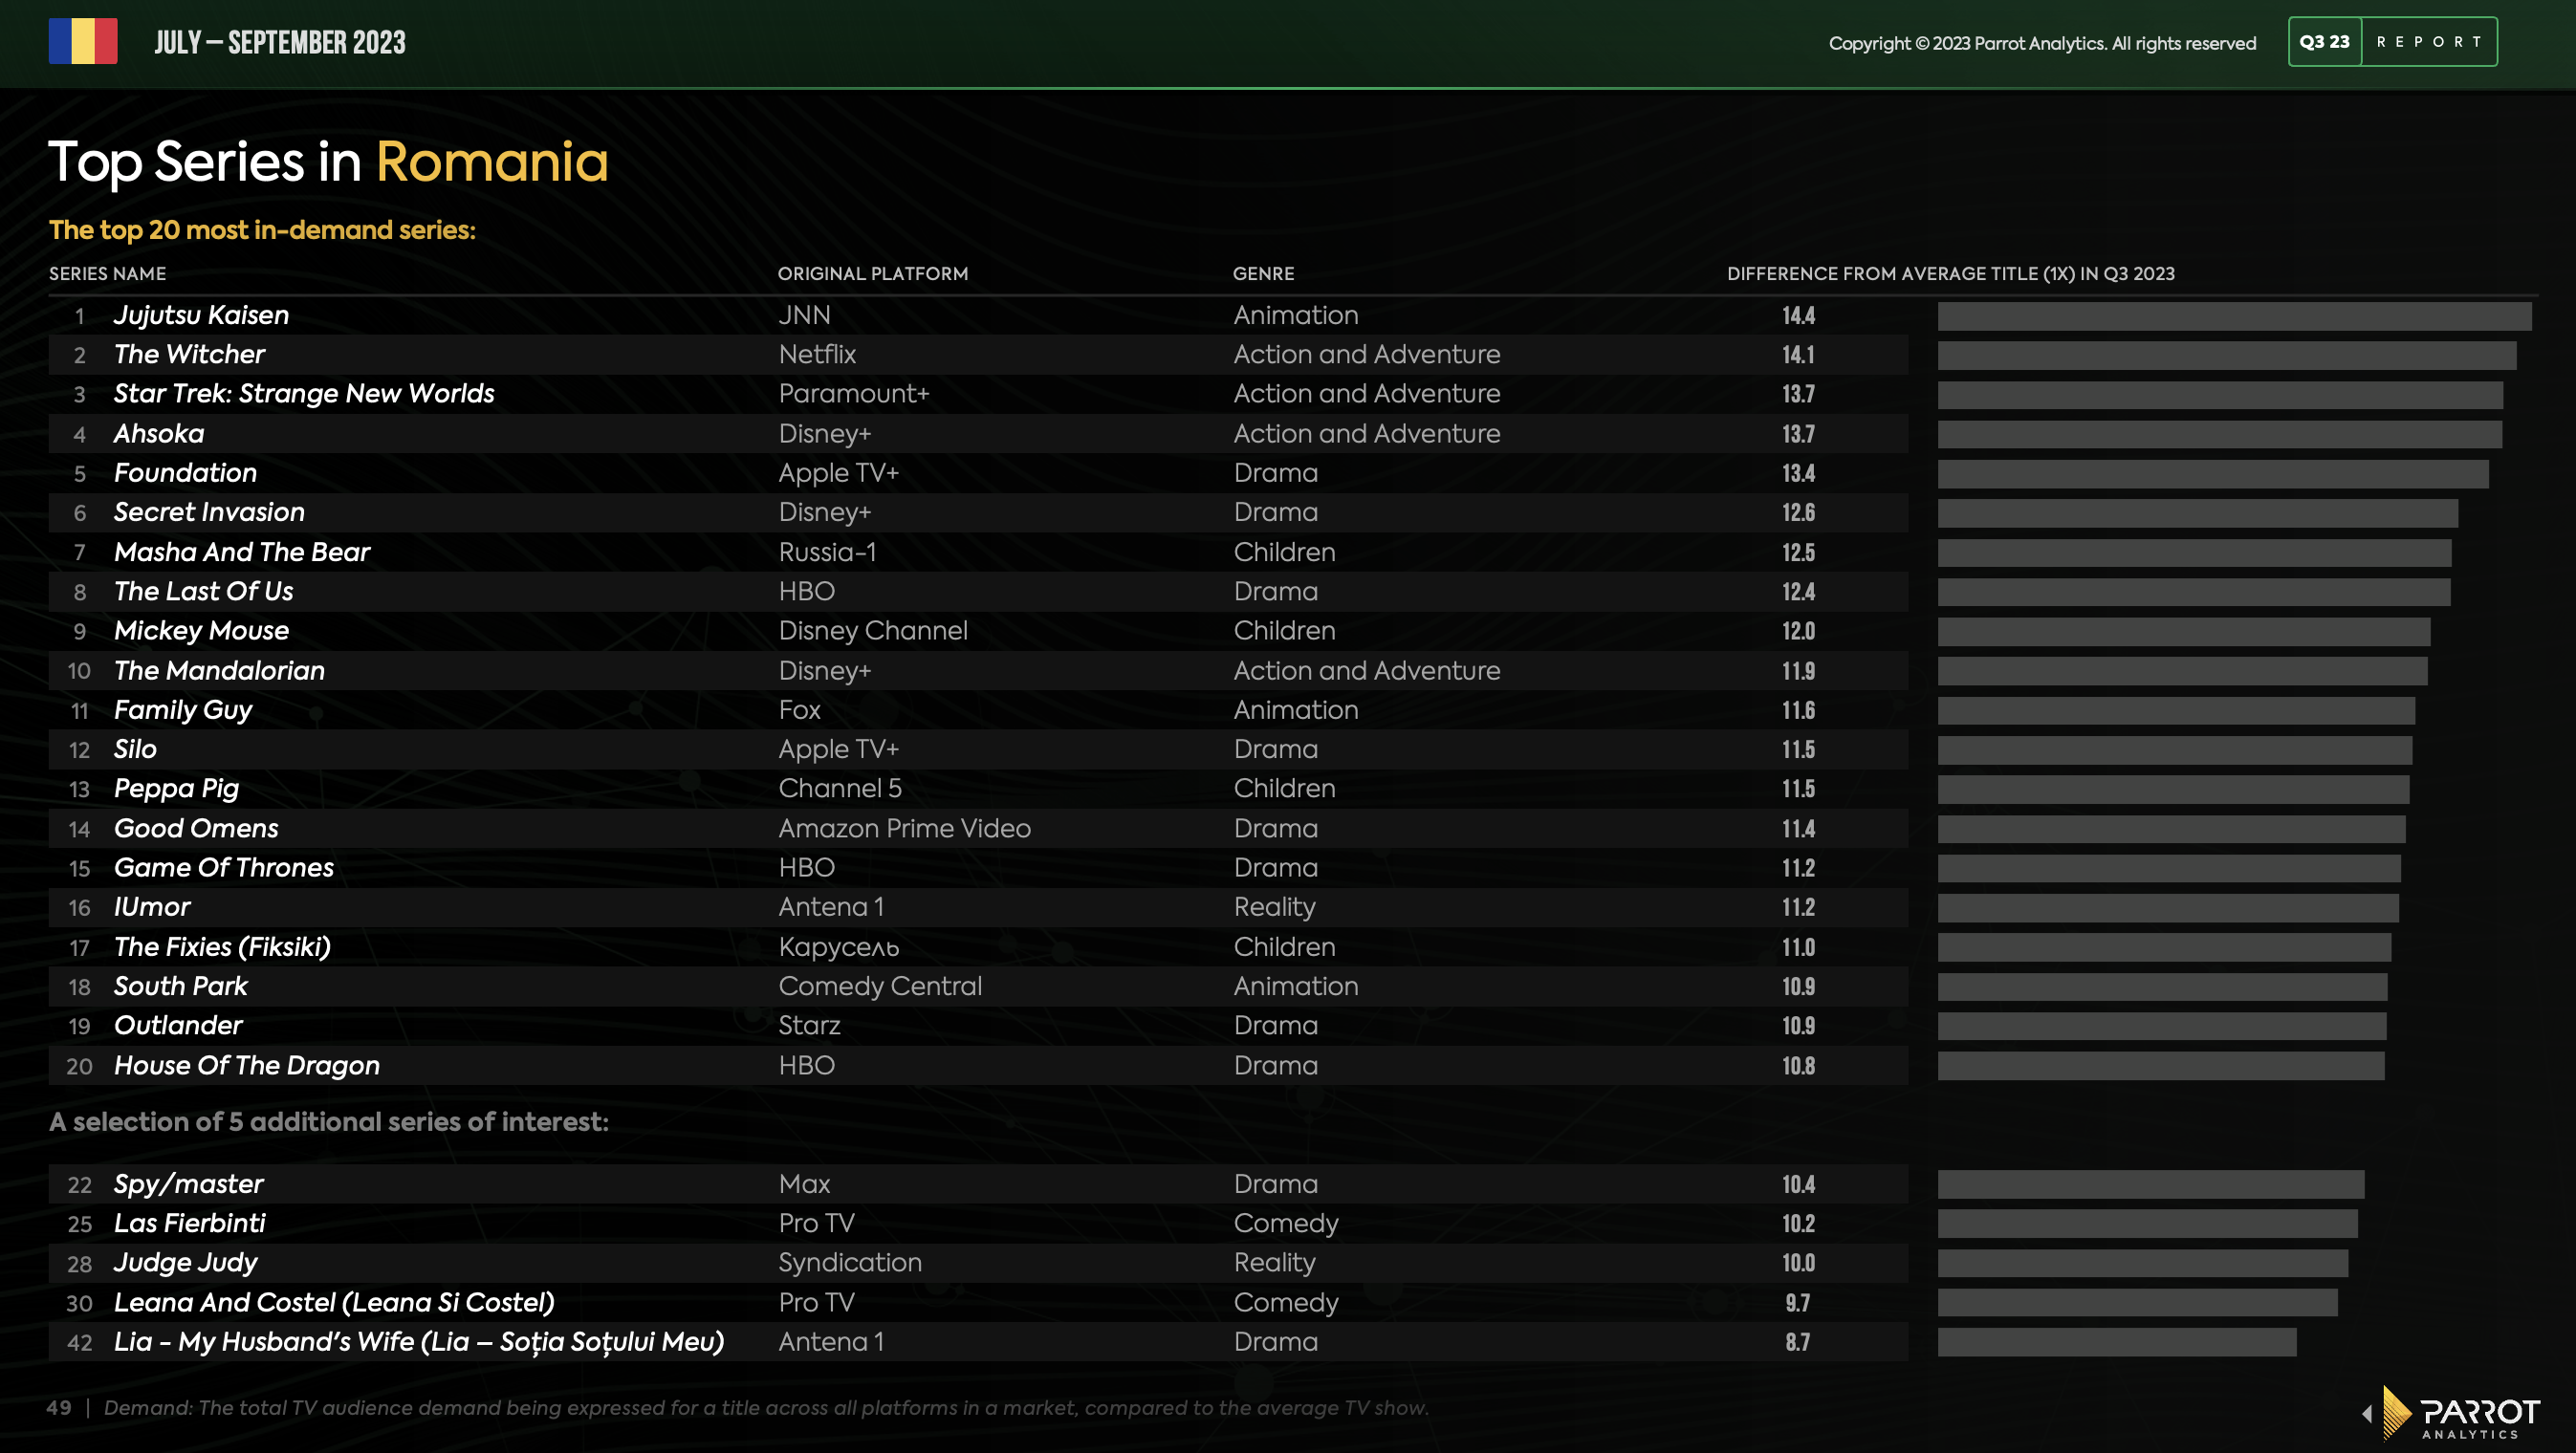Click Lia - My Husband's Wife demand bar

click(x=2117, y=1342)
